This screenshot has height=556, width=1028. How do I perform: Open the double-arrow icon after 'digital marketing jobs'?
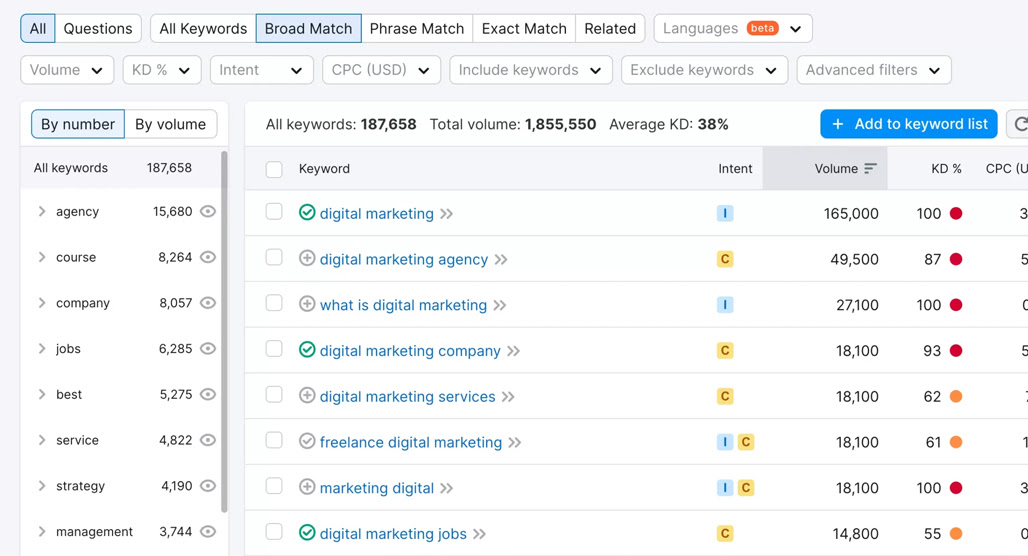479,534
